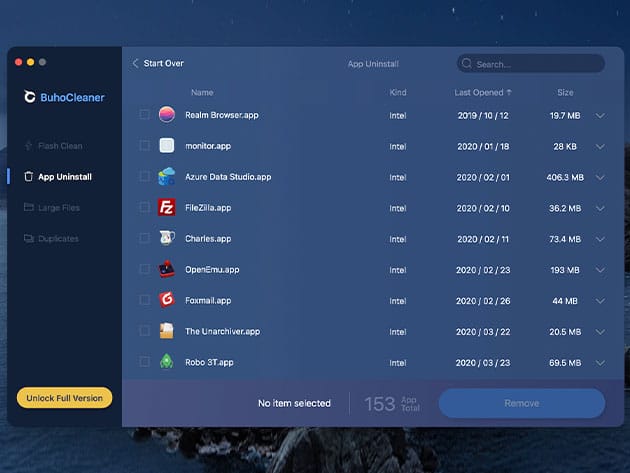The width and height of the screenshot is (630, 473).
Task: Click the Charles app icon
Action: (x=167, y=239)
